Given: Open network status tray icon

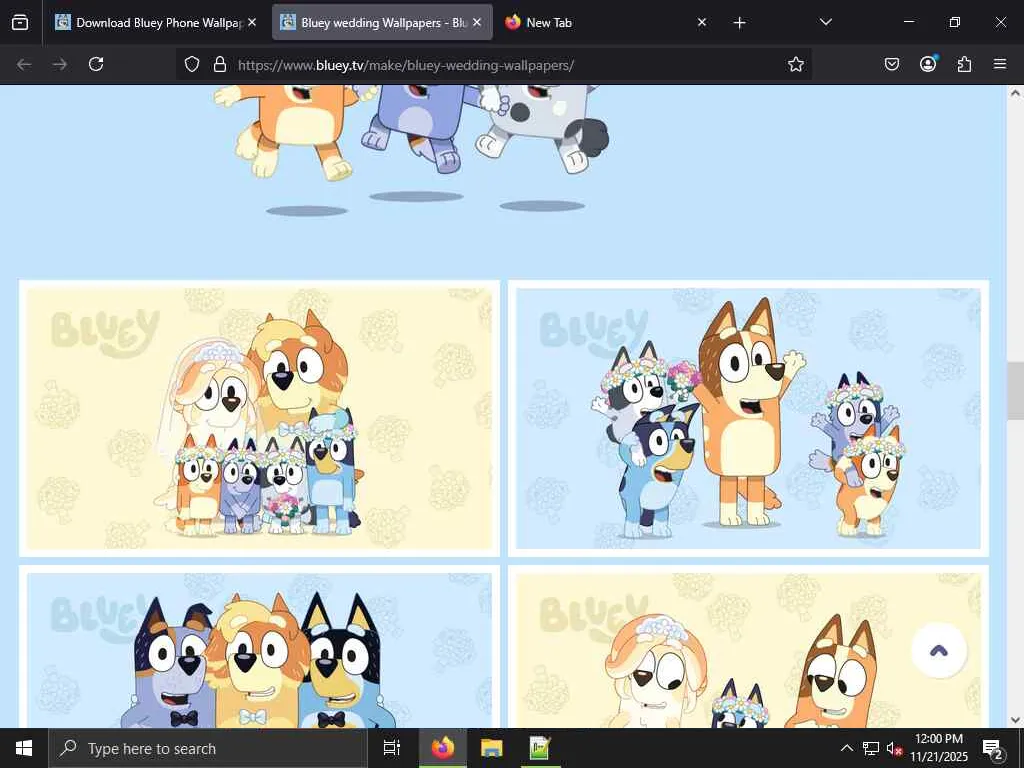Looking at the screenshot, I should [x=871, y=748].
